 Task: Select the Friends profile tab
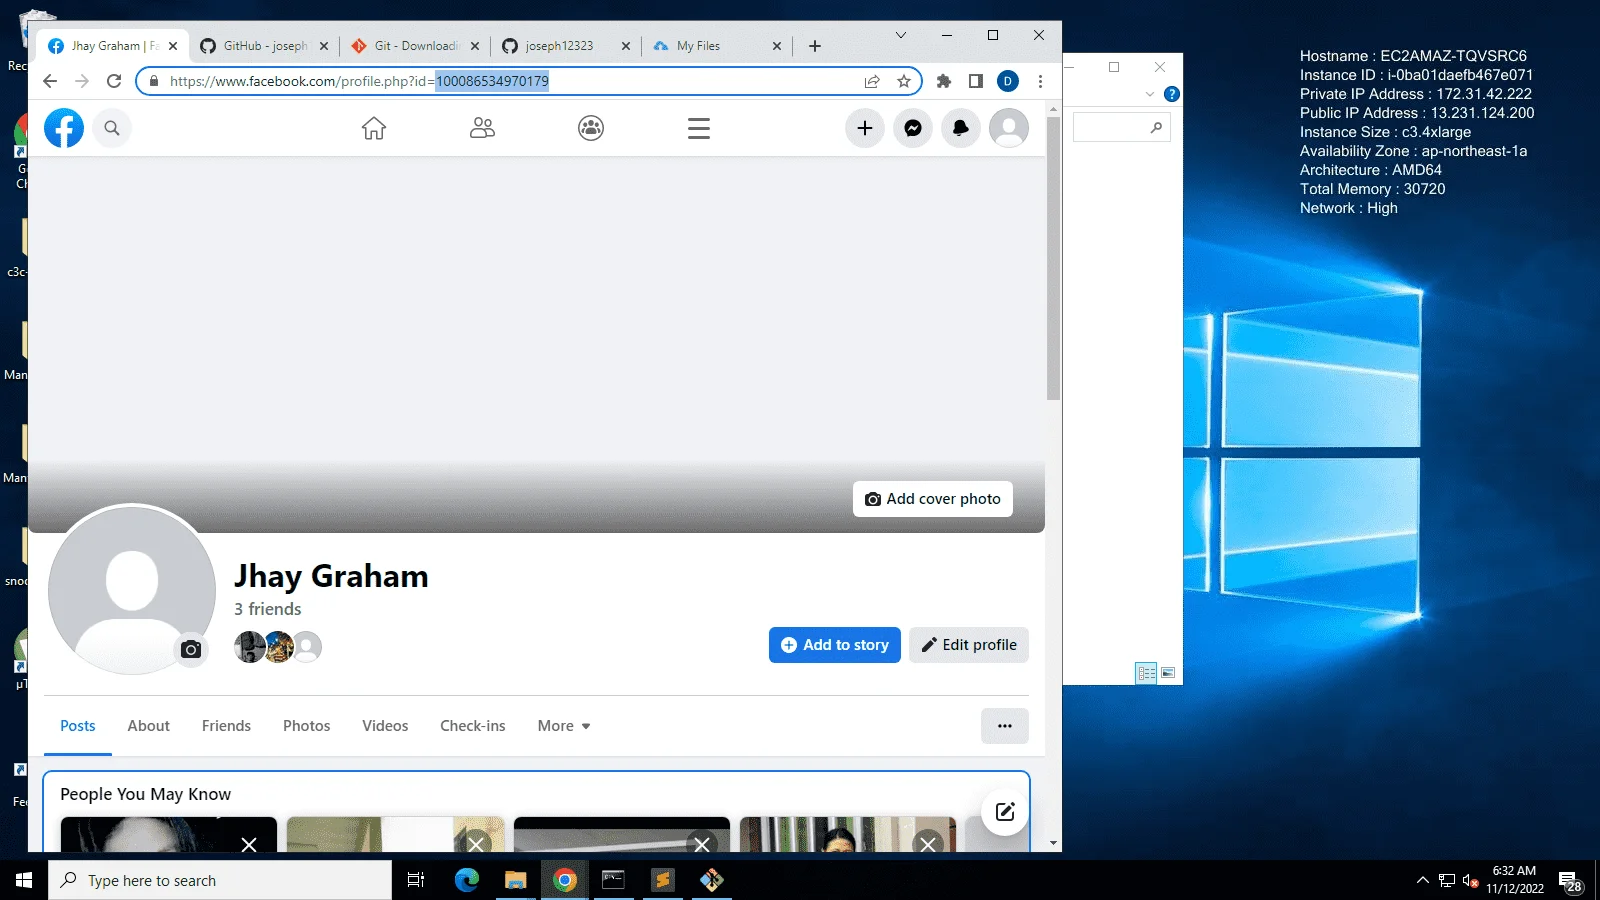click(x=226, y=726)
